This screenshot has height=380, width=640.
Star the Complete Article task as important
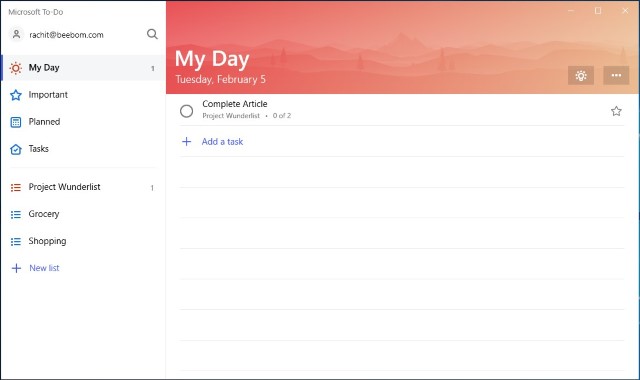(x=616, y=111)
